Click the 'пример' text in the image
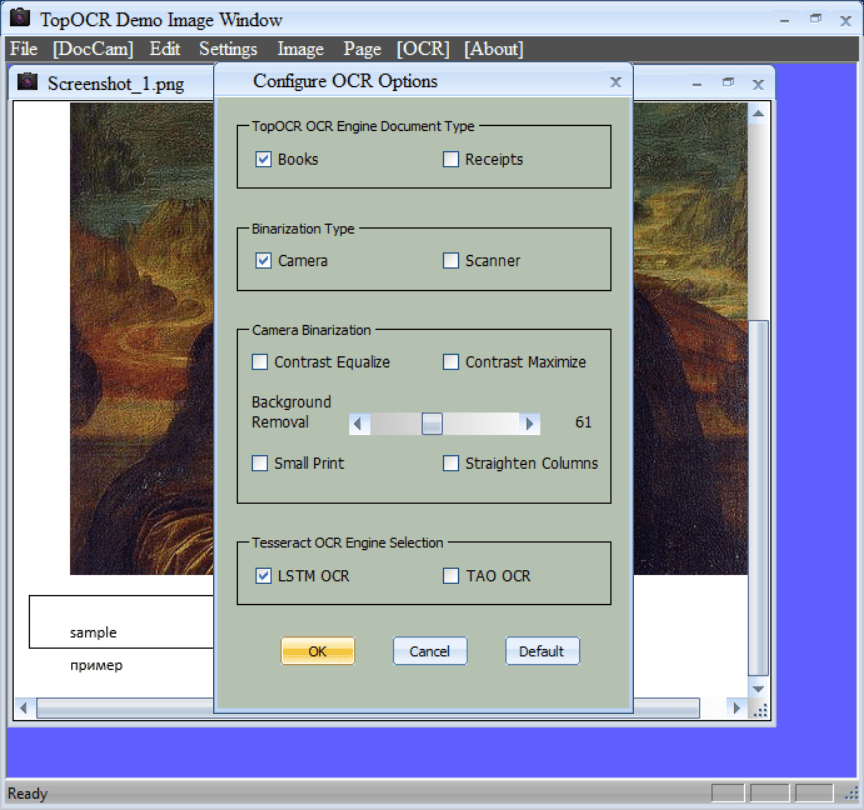 coord(96,666)
